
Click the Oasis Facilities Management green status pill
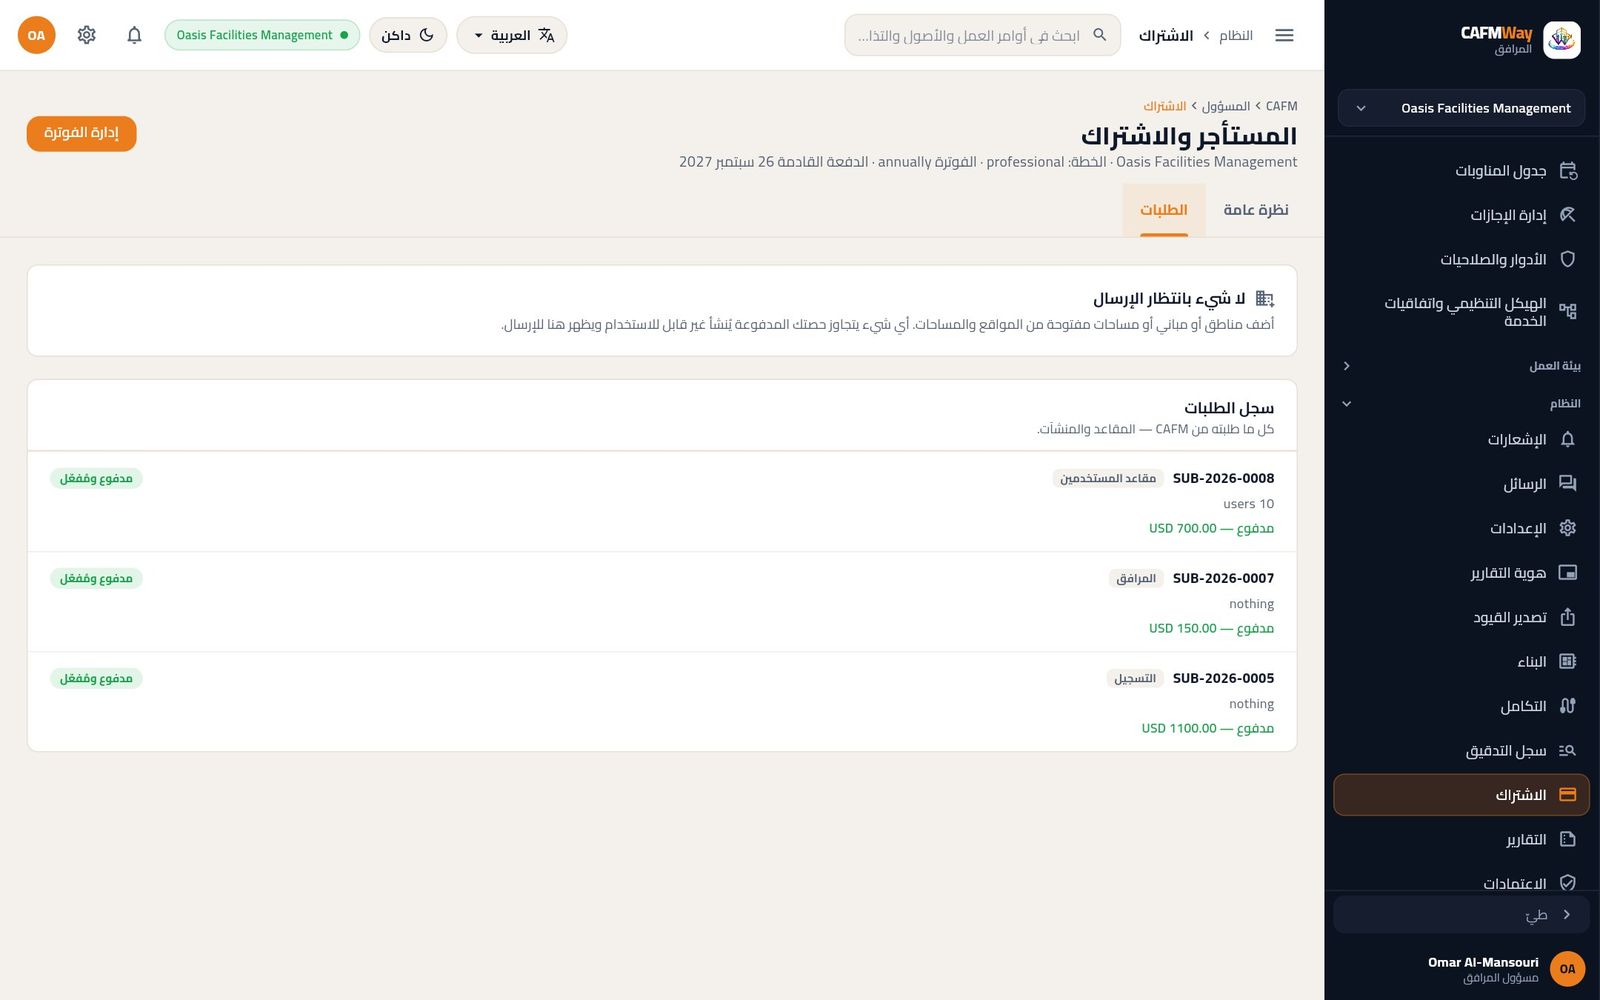pos(262,35)
